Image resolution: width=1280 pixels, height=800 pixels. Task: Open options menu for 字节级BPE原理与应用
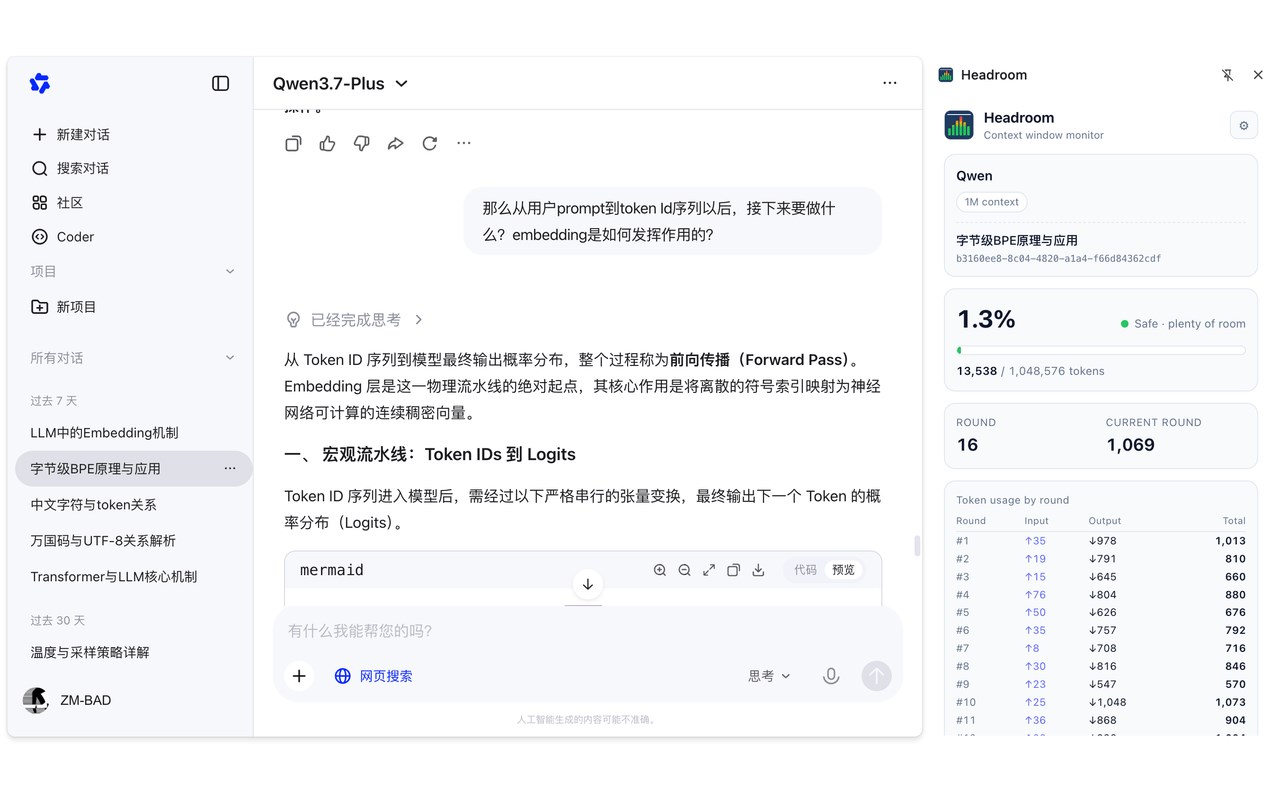click(230, 468)
